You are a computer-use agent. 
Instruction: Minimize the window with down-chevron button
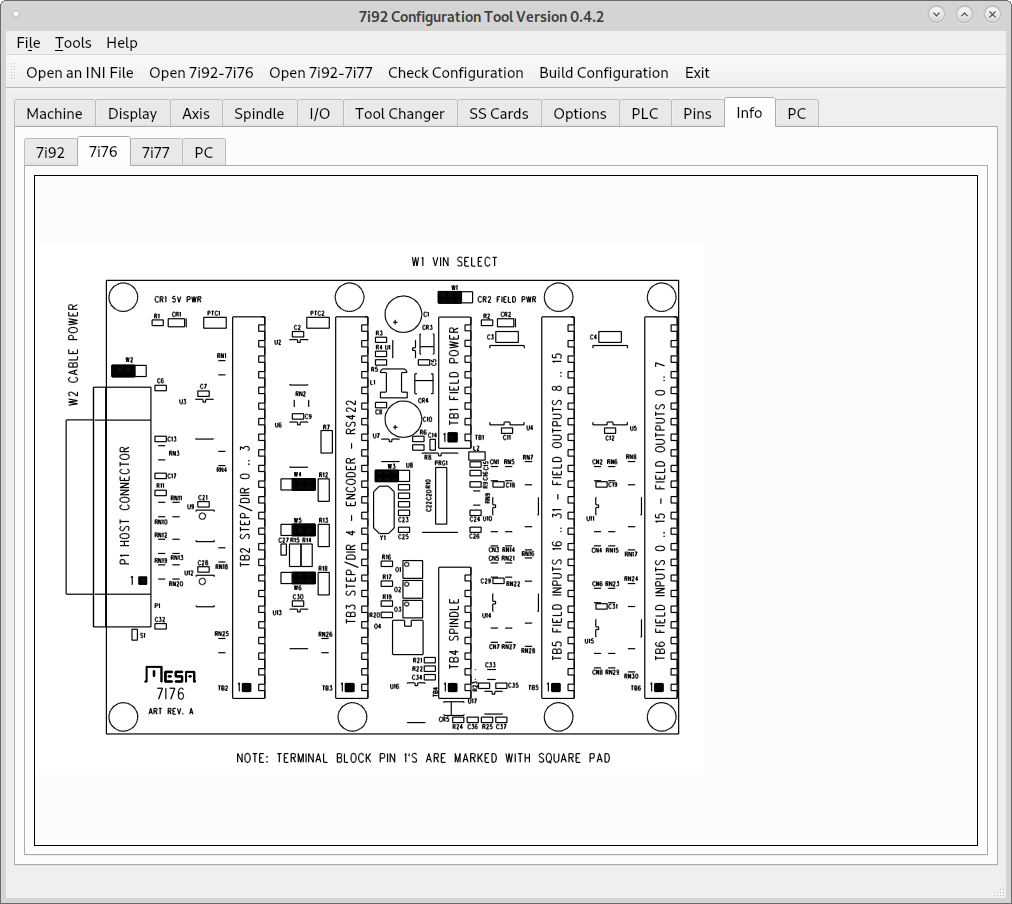coord(936,14)
